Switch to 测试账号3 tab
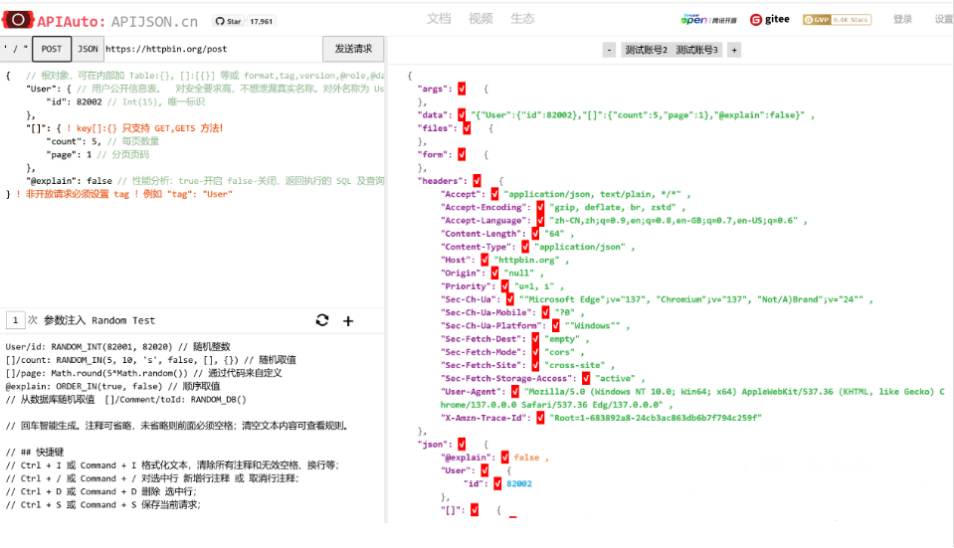Screen dimensions: 954x548 point(697,50)
